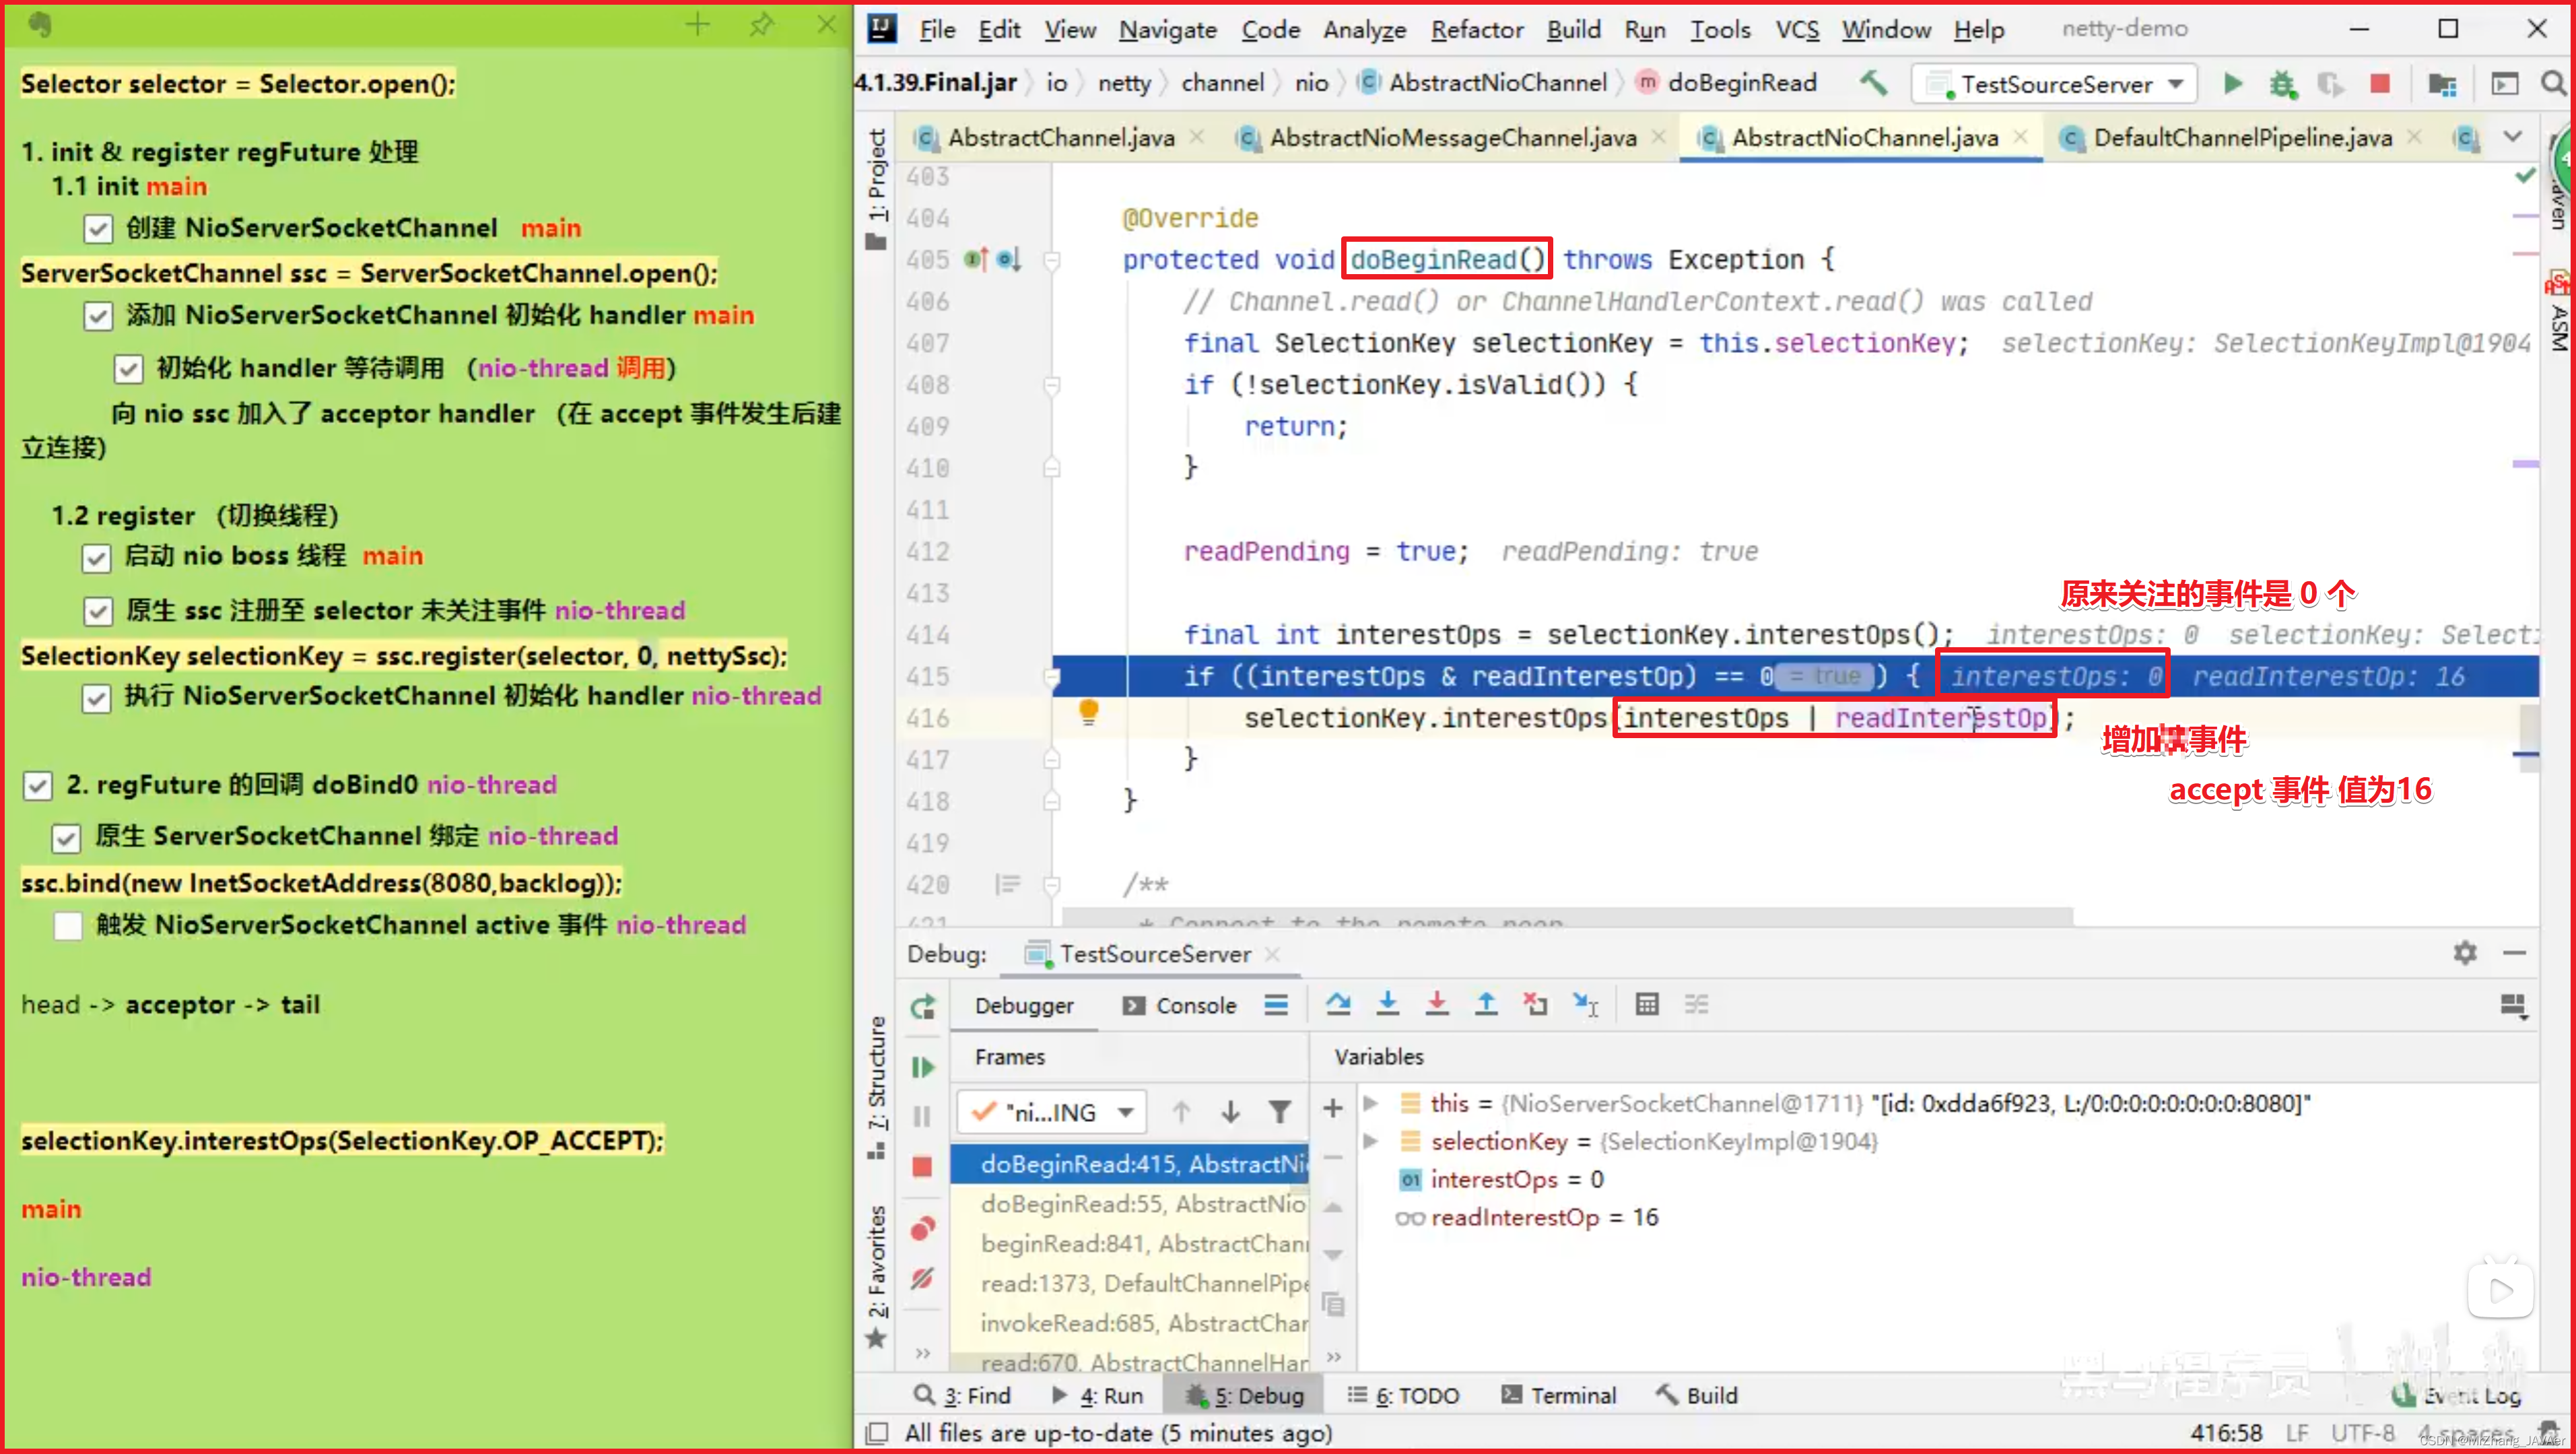The height and width of the screenshot is (1454, 2576).
Task: Click Step Into debugger icon
Action: click(1388, 1004)
